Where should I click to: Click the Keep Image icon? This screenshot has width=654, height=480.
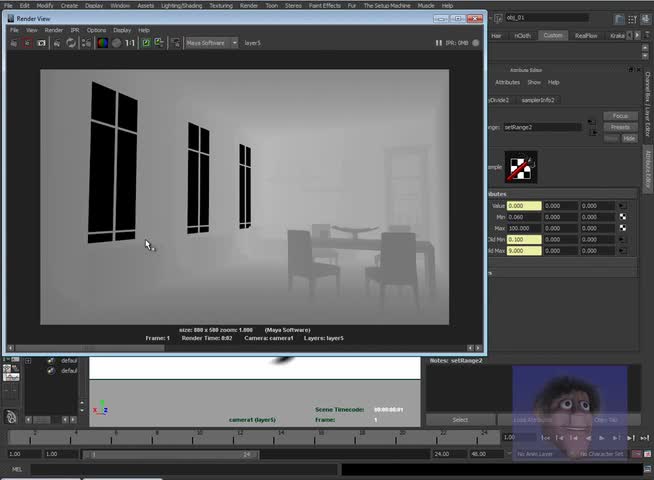[x=146, y=43]
